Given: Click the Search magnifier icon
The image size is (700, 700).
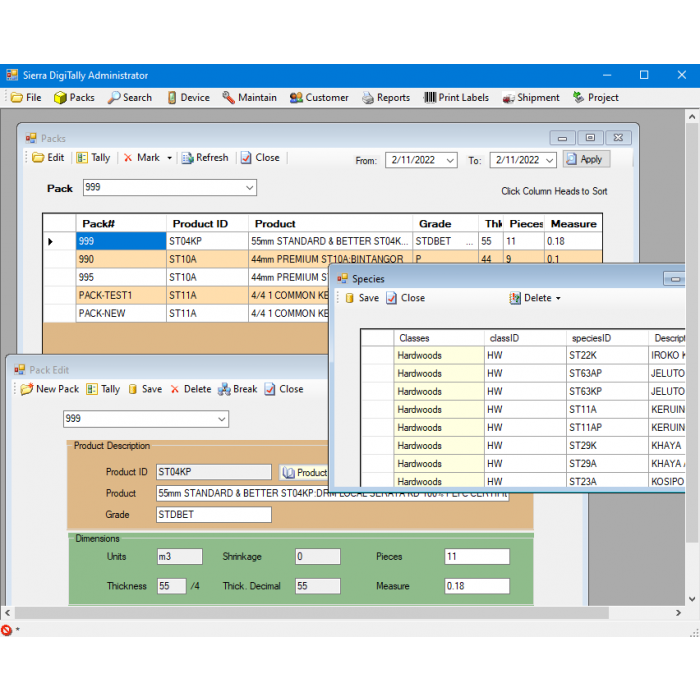Looking at the screenshot, I should (x=115, y=98).
